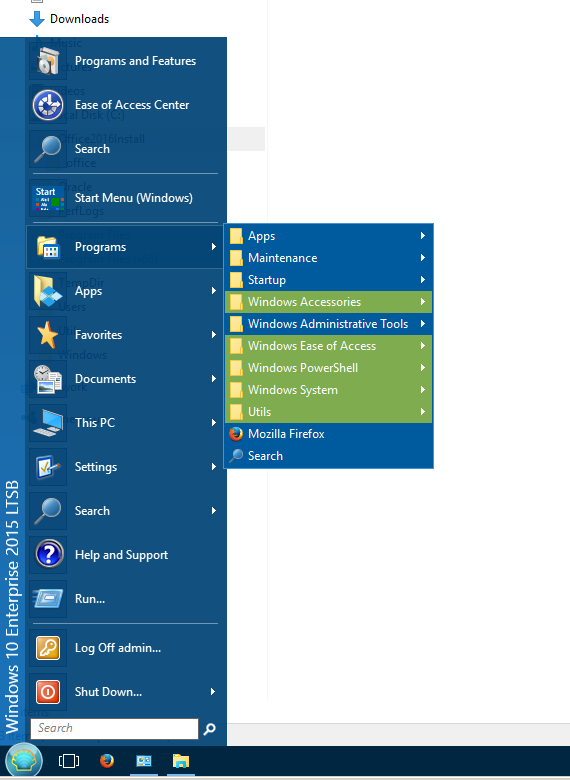Click Help and Support label
The height and width of the screenshot is (780, 570).
tap(121, 555)
